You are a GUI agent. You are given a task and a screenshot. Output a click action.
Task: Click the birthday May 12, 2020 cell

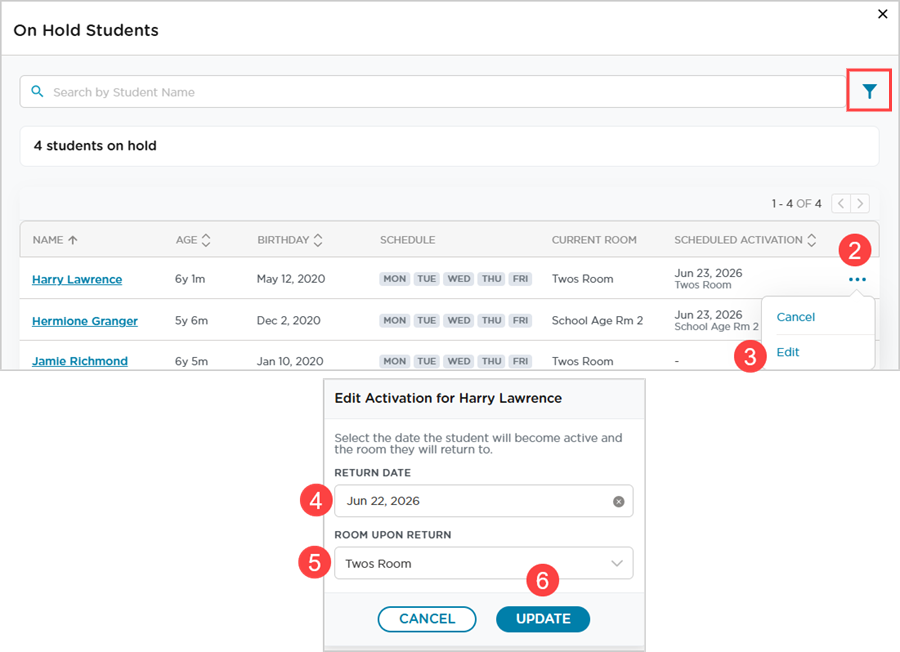click(290, 279)
